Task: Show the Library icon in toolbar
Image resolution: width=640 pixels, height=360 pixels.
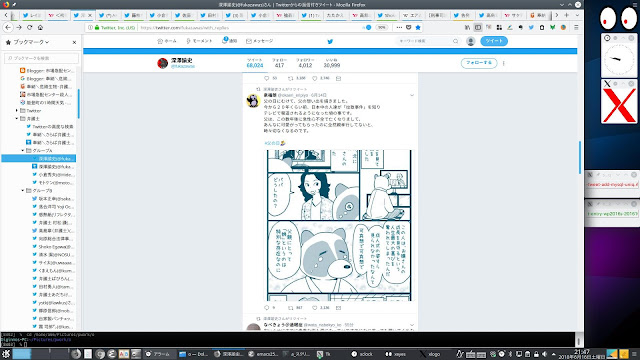Action: point(467,27)
